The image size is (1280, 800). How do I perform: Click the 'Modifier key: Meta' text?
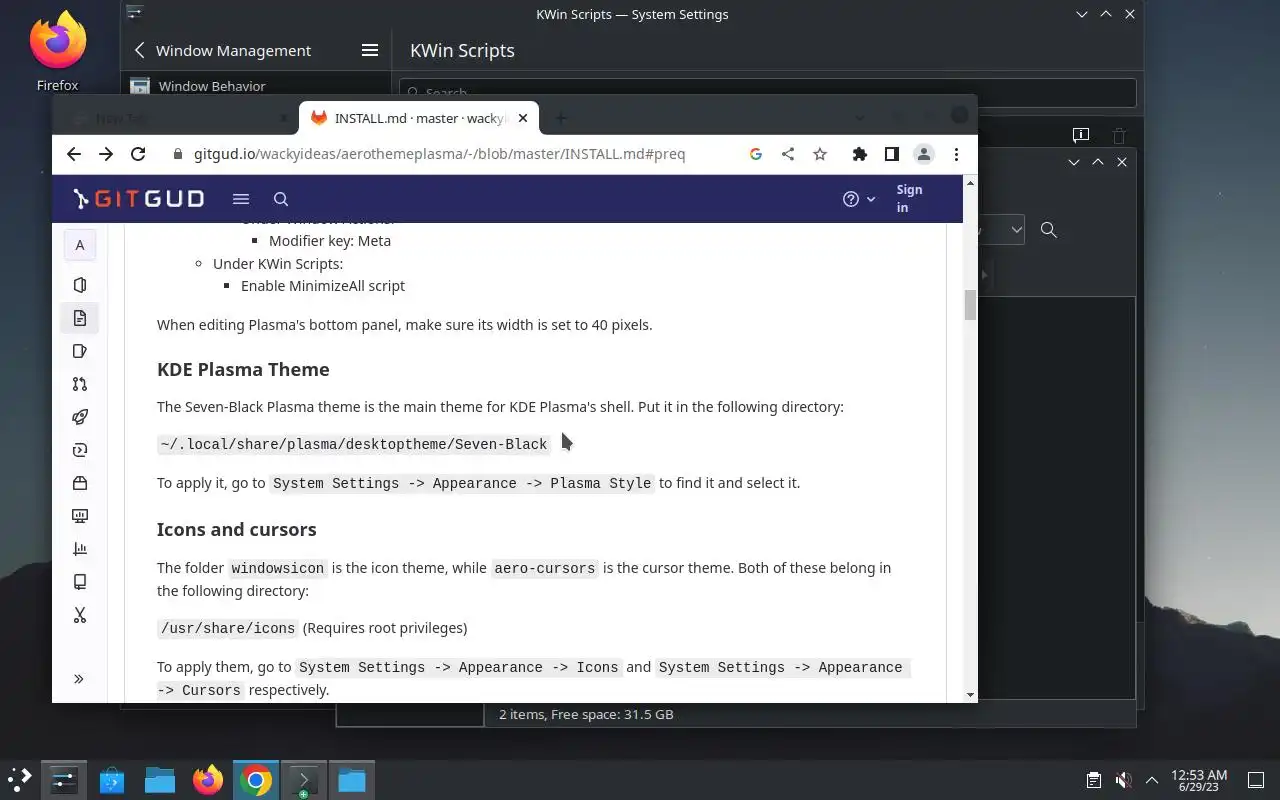(330, 241)
